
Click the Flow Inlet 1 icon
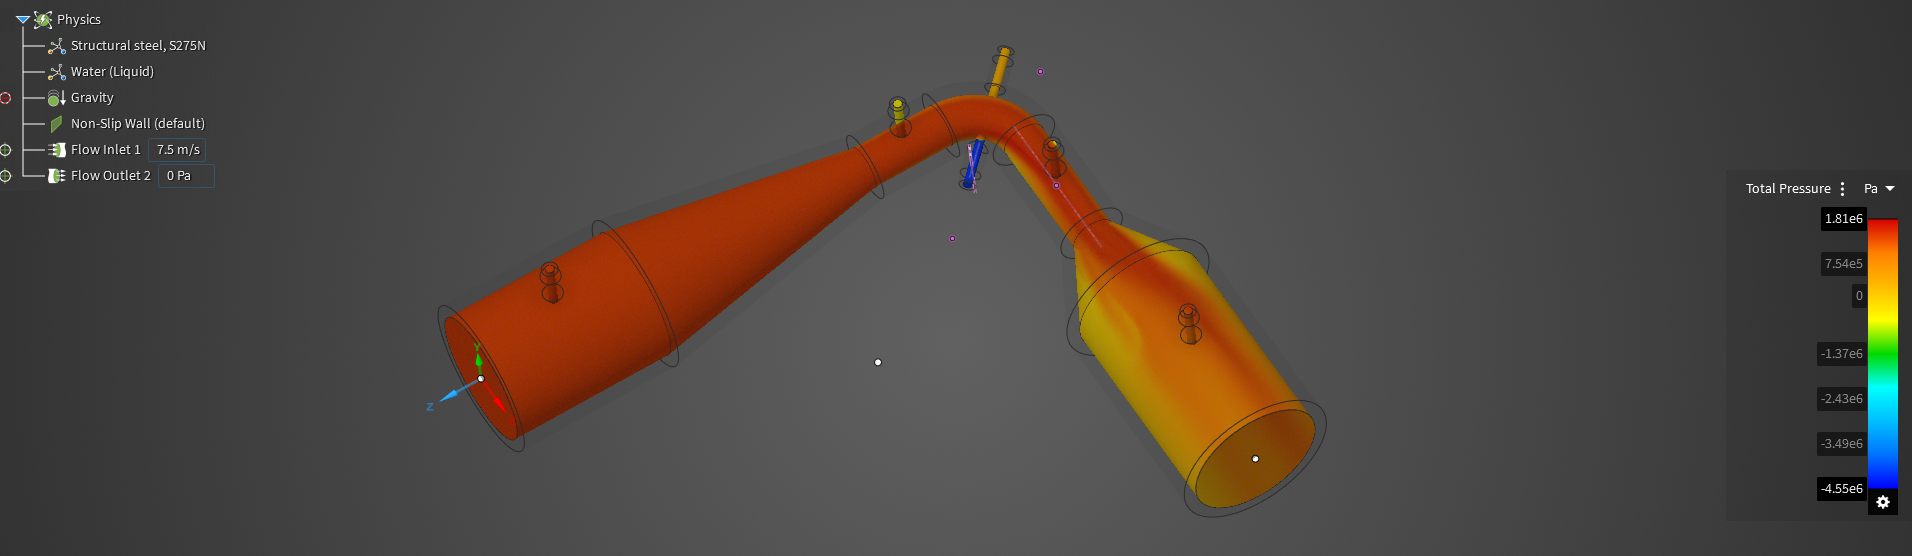point(57,150)
